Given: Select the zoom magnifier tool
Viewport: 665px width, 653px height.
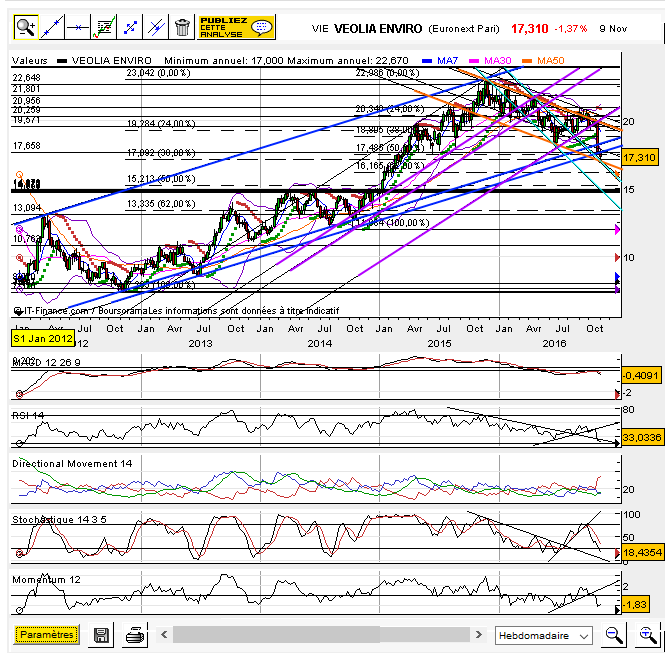Looking at the screenshot, I should pos(25,27).
